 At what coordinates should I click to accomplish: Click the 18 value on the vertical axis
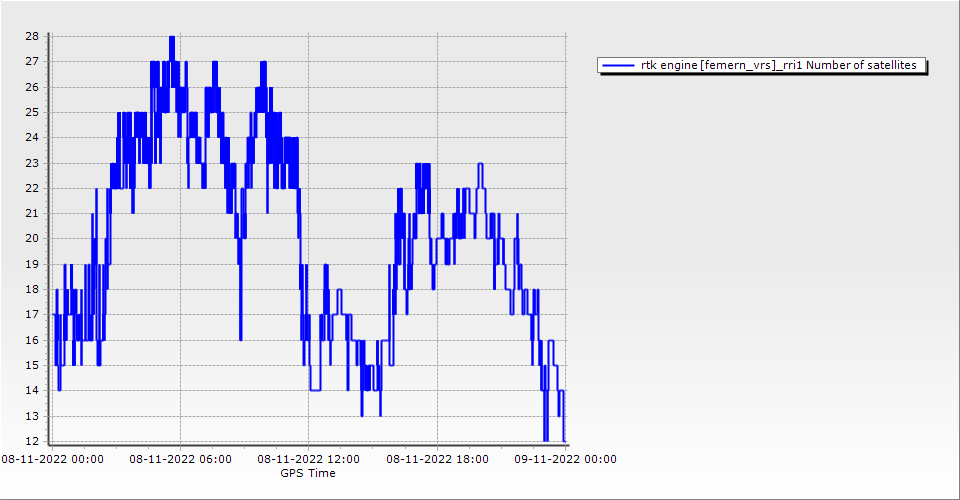(31, 289)
